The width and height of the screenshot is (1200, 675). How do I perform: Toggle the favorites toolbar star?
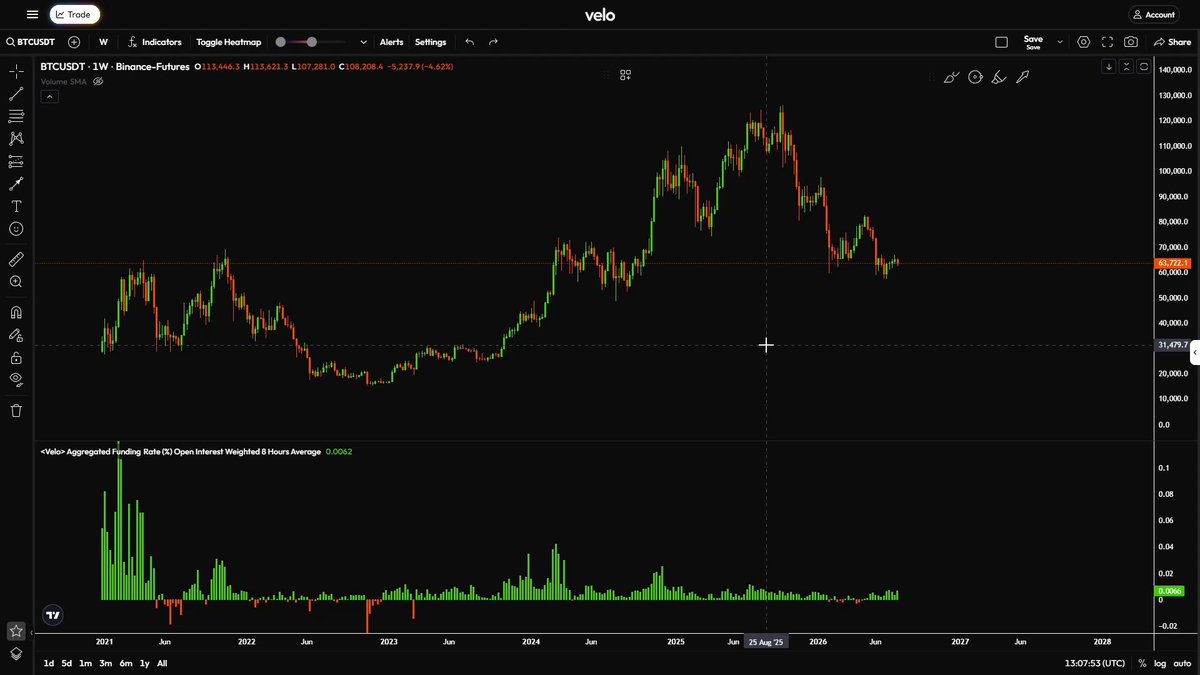(16, 631)
